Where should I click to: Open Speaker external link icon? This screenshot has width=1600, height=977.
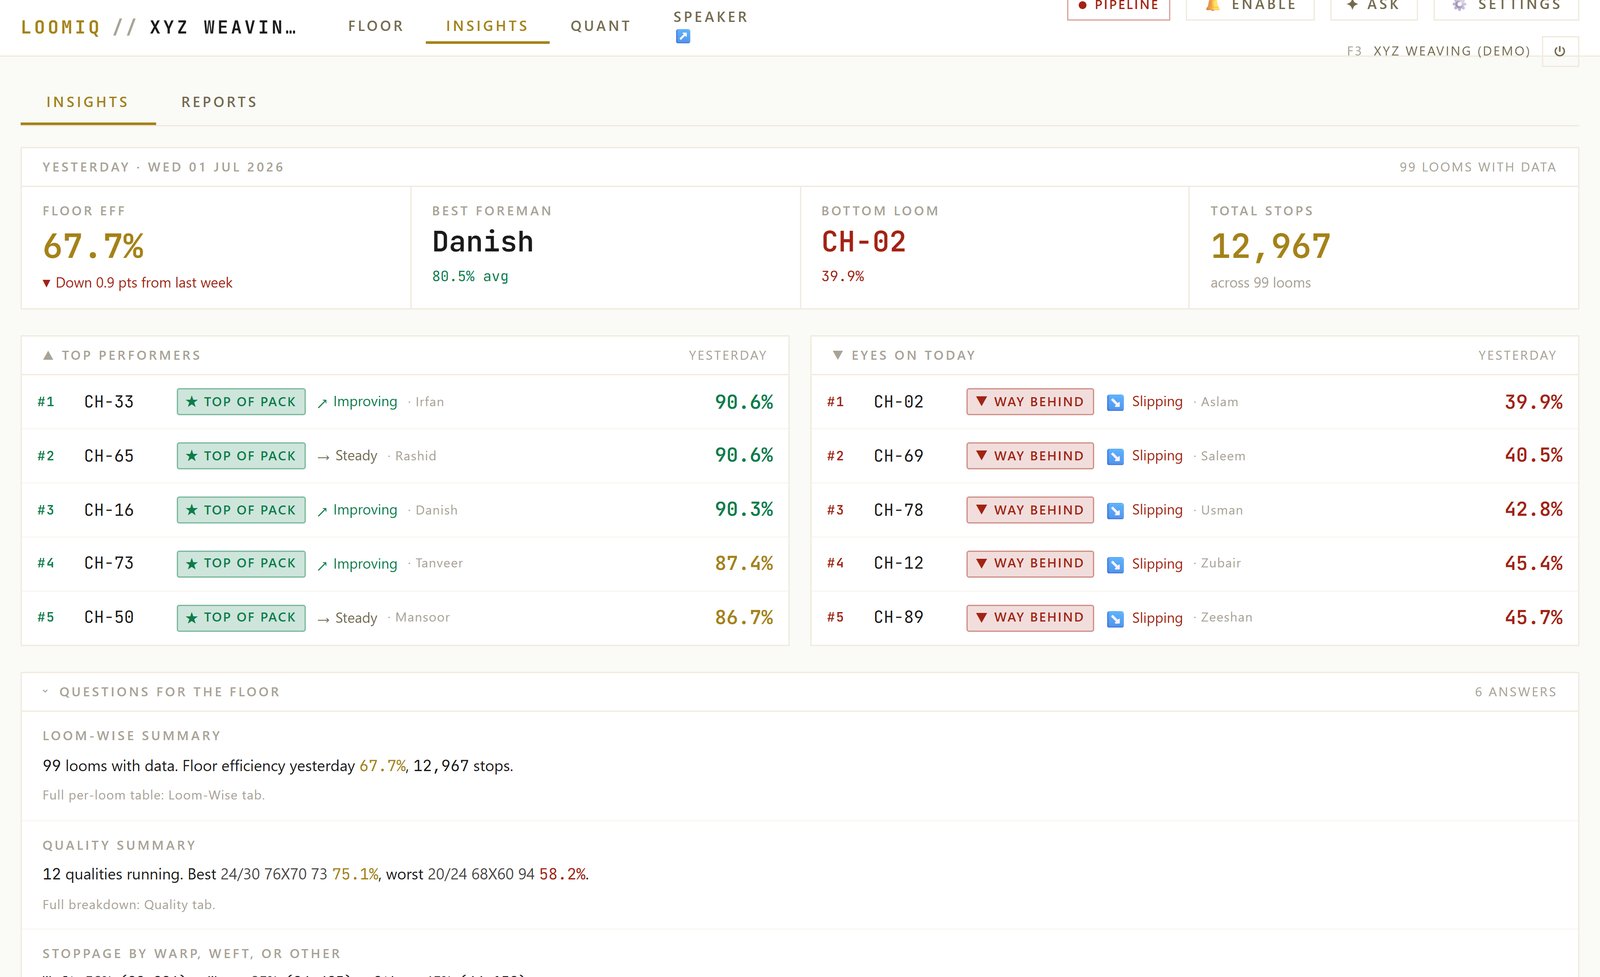click(x=683, y=36)
